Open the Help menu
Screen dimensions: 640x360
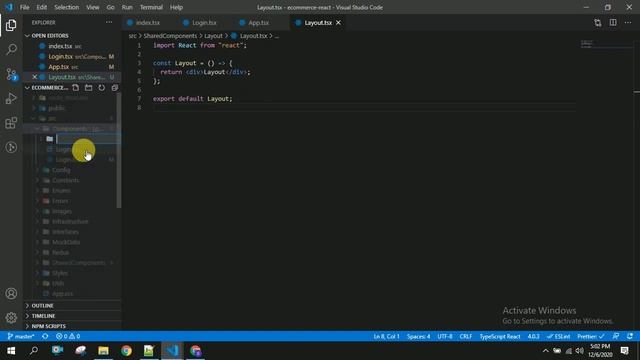[x=176, y=7]
